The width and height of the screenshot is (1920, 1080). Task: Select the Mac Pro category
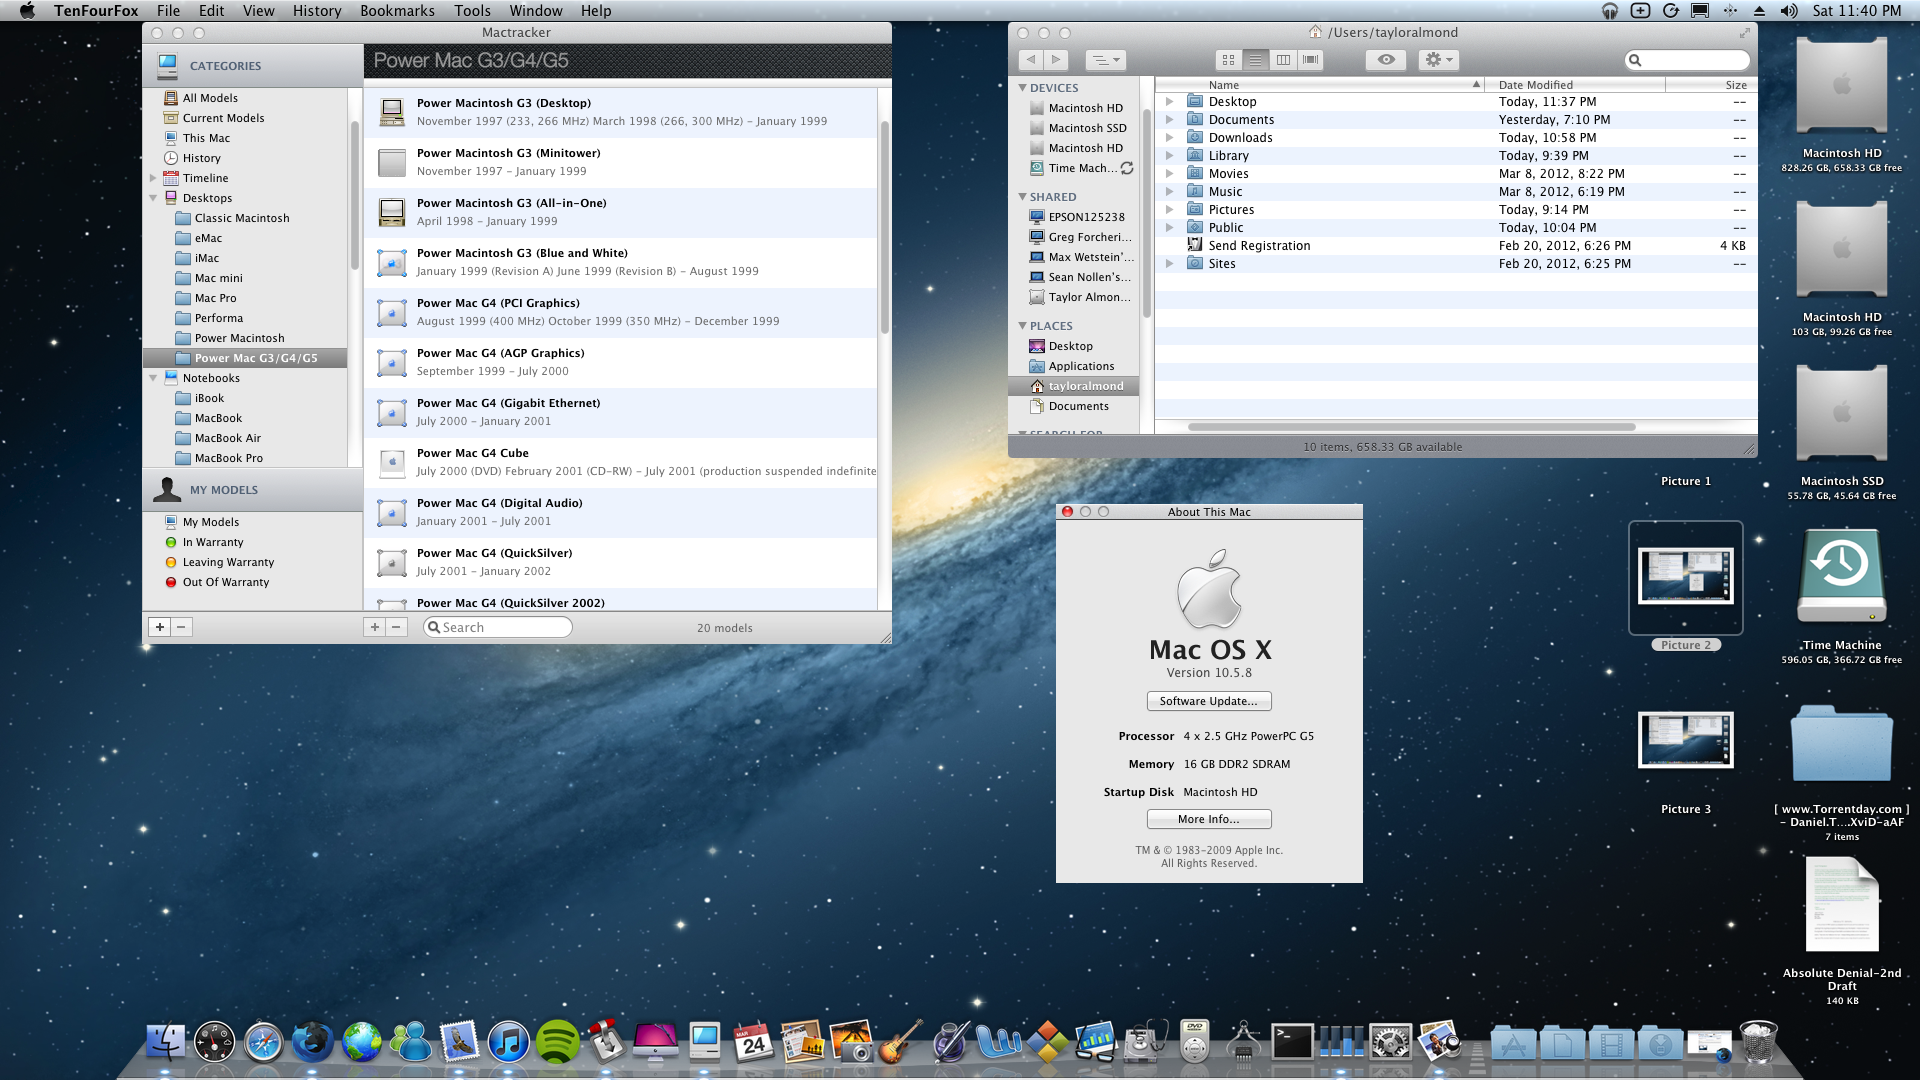click(x=215, y=298)
